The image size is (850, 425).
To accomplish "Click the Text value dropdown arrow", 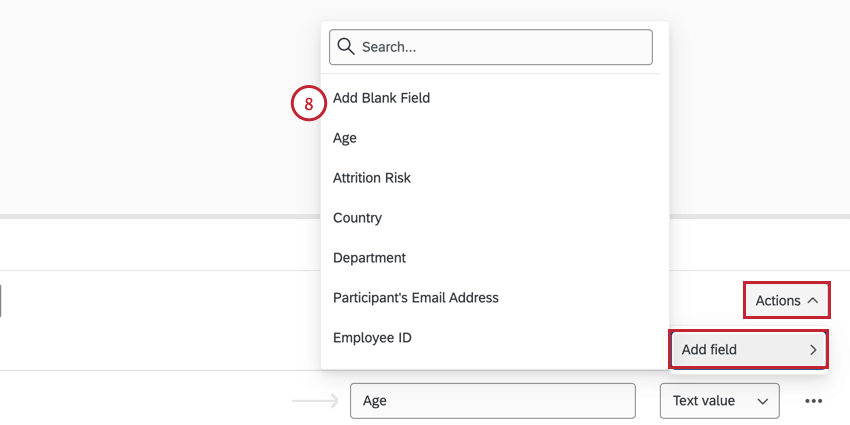I will (x=763, y=401).
